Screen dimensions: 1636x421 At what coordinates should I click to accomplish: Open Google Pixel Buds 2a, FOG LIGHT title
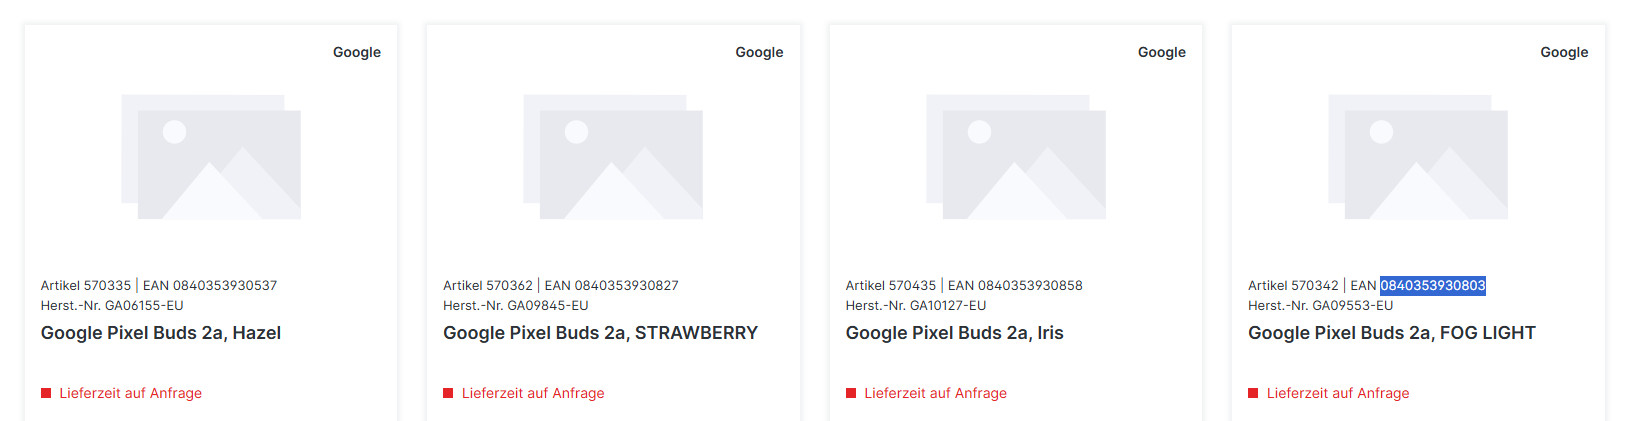pyautogui.click(x=1391, y=333)
